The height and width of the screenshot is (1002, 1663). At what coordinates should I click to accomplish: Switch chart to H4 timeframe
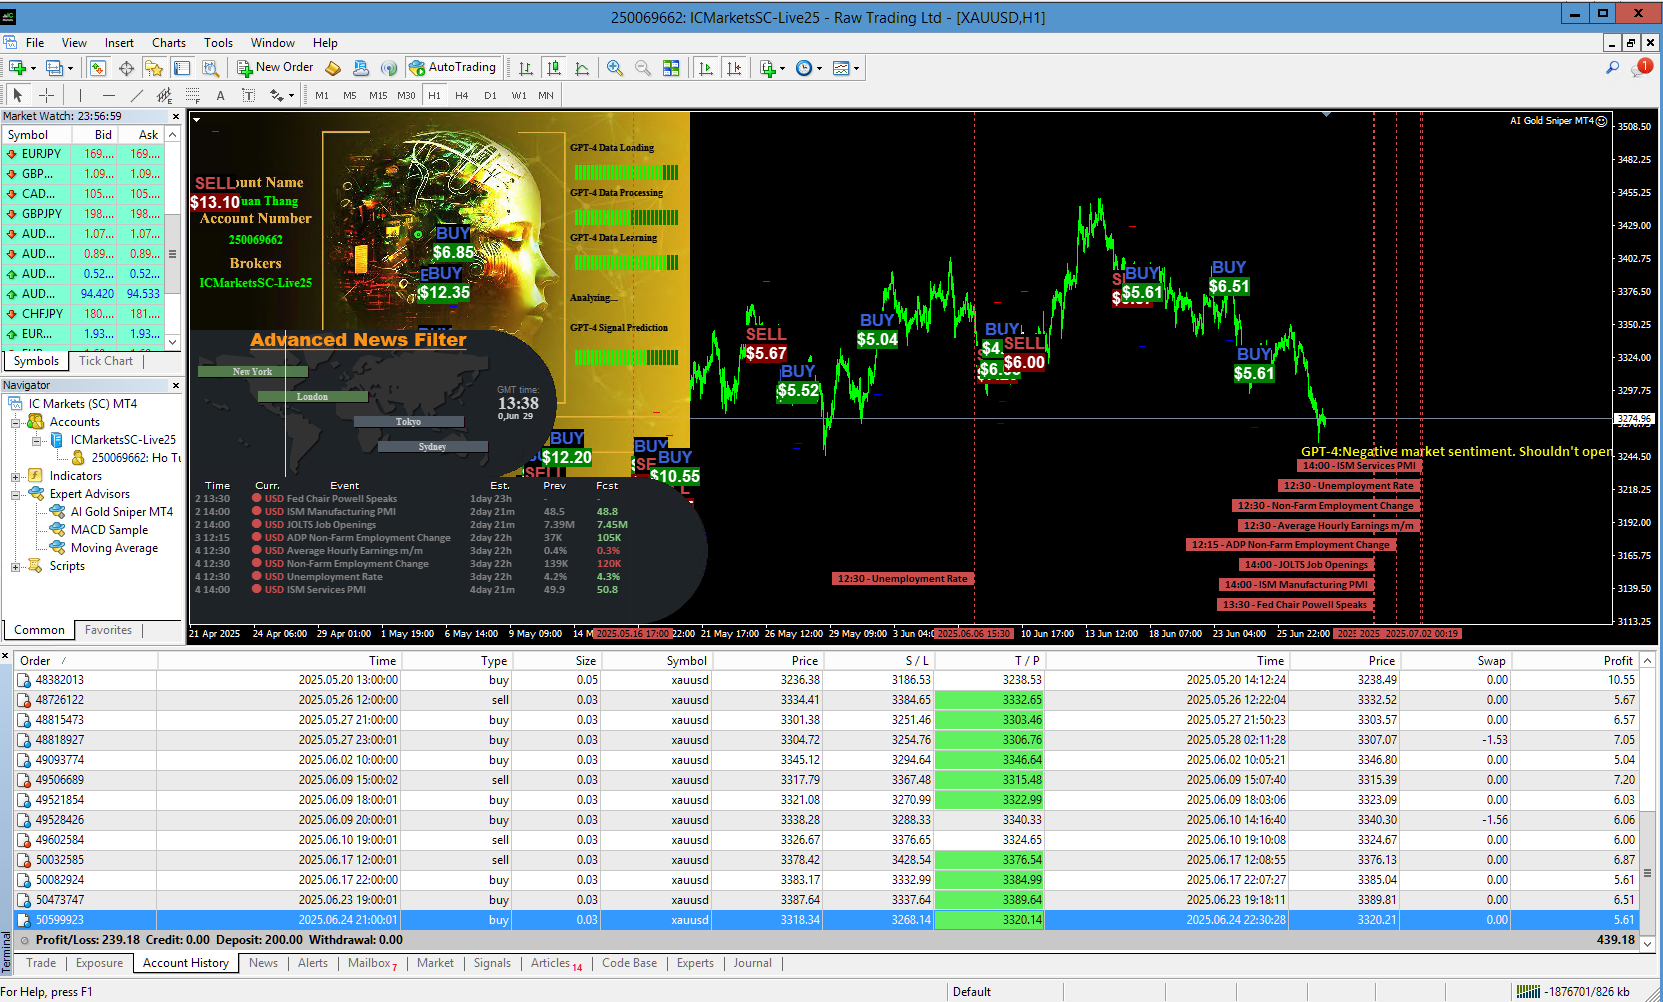(462, 95)
